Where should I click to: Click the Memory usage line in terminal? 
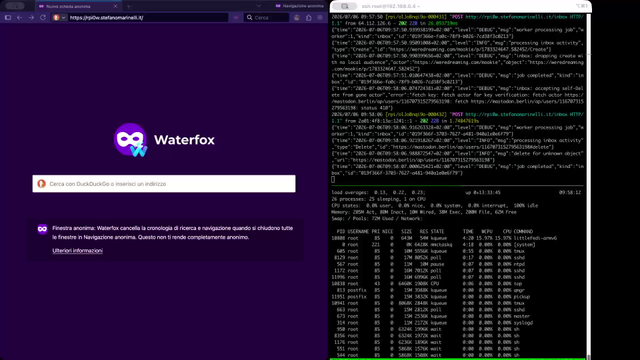point(424,212)
